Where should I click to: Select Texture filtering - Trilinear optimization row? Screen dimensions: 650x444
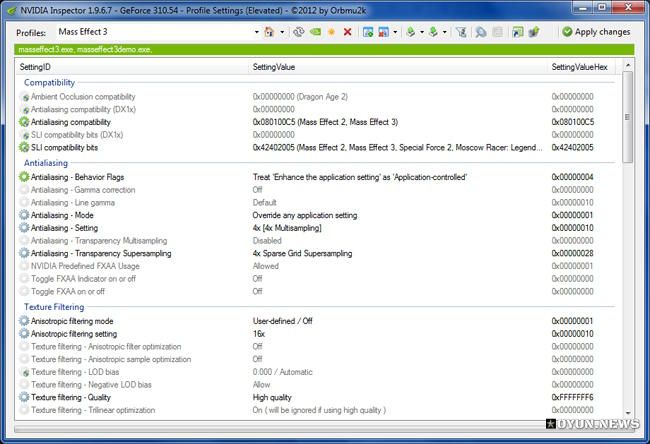[x=319, y=410]
